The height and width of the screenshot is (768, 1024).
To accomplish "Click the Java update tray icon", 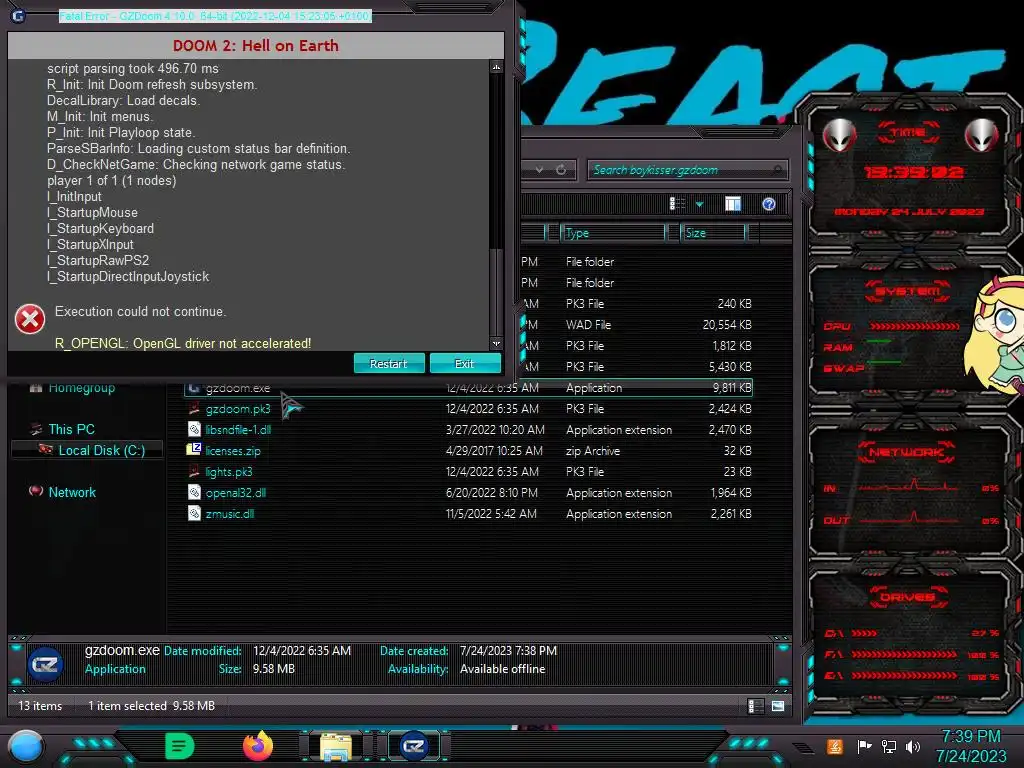I will pyautogui.click(x=835, y=746).
